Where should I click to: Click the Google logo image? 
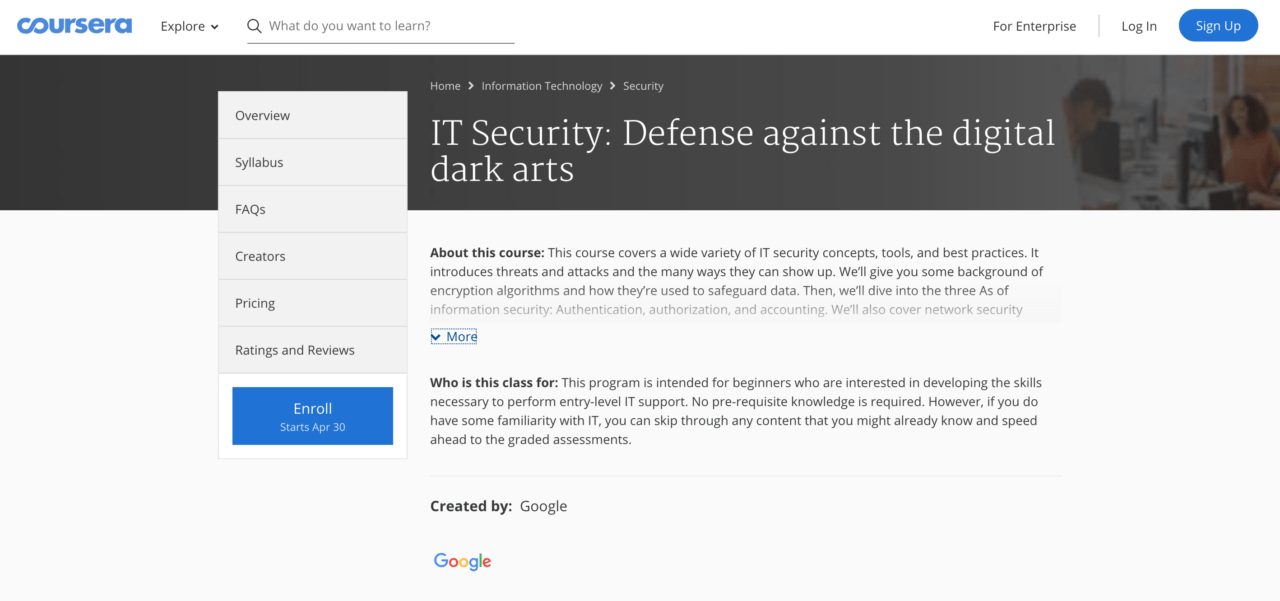462,561
